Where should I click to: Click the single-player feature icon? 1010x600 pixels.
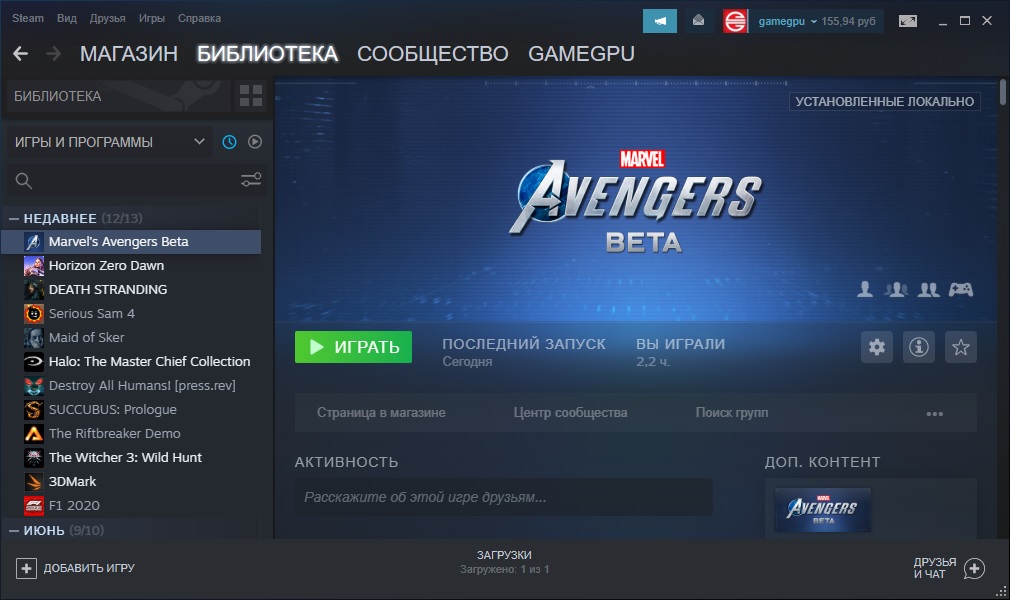[x=865, y=289]
